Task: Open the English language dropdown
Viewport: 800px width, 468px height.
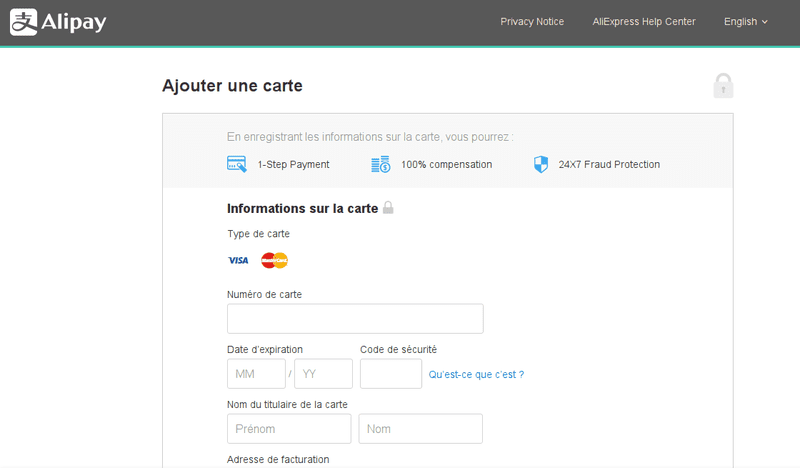Action: coord(745,22)
